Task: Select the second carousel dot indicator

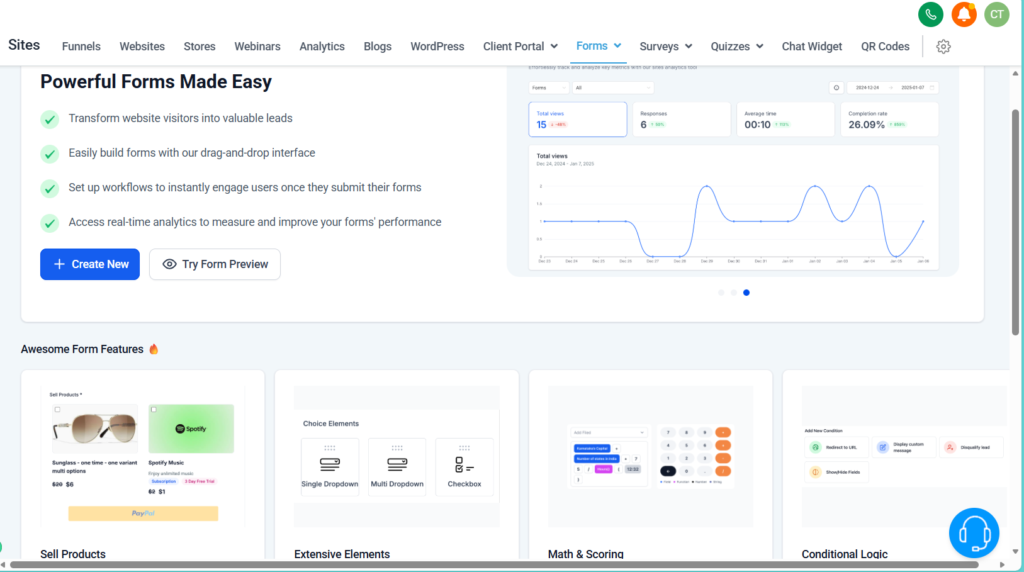Action: pos(733,293)
